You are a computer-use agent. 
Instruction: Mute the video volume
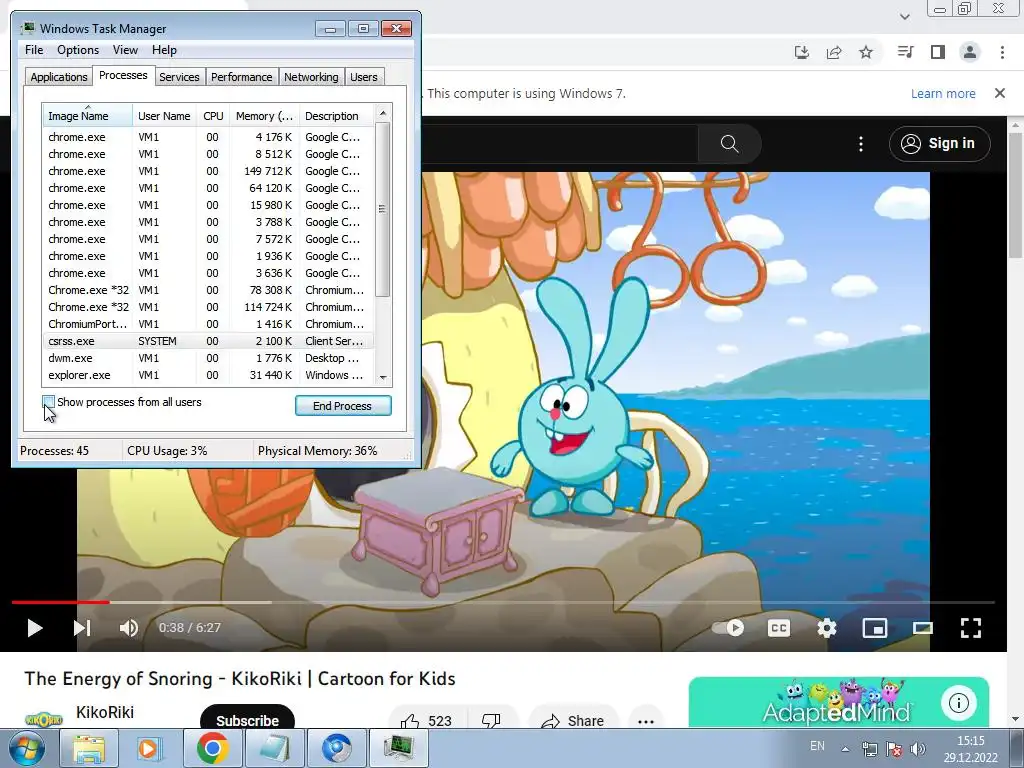129,628
